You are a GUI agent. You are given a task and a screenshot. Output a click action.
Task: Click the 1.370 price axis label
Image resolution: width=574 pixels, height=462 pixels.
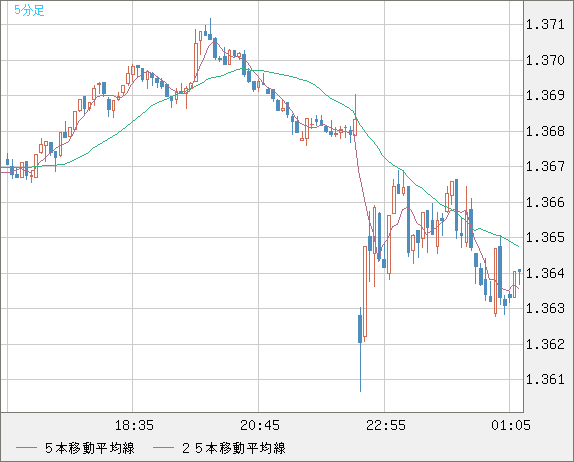click(545, 60)
